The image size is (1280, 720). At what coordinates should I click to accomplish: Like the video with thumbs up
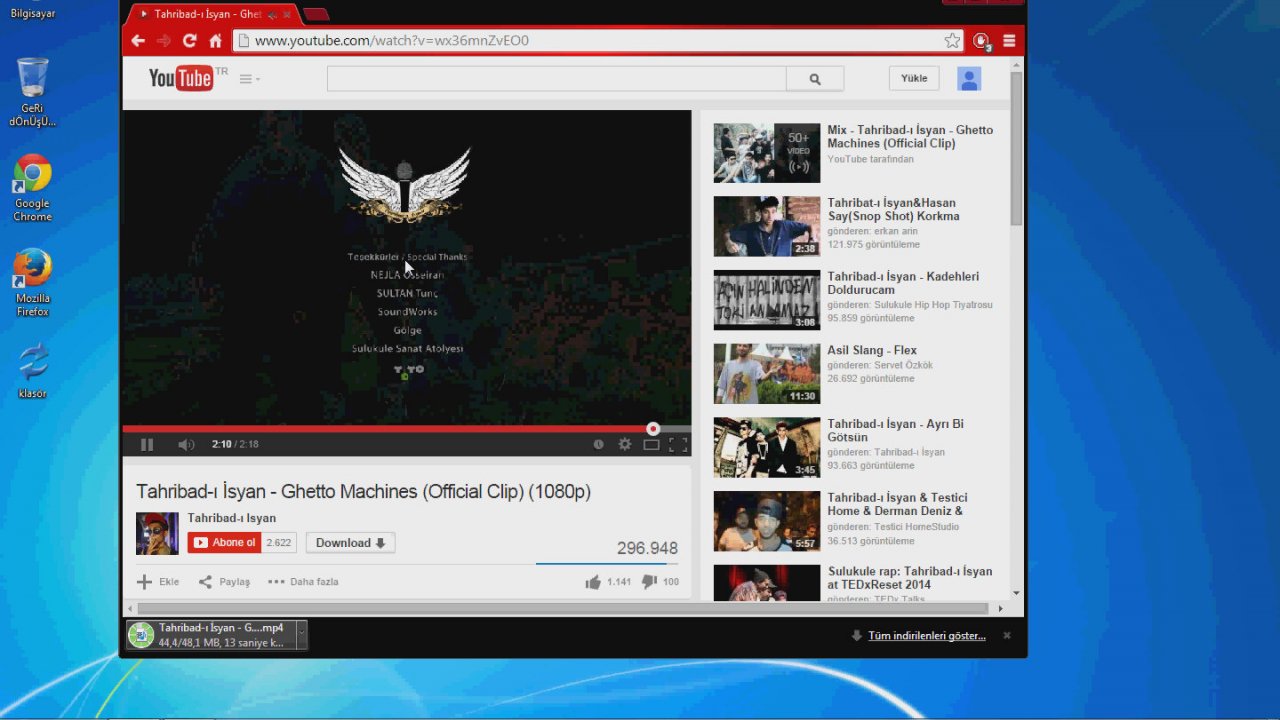[593, 581]
